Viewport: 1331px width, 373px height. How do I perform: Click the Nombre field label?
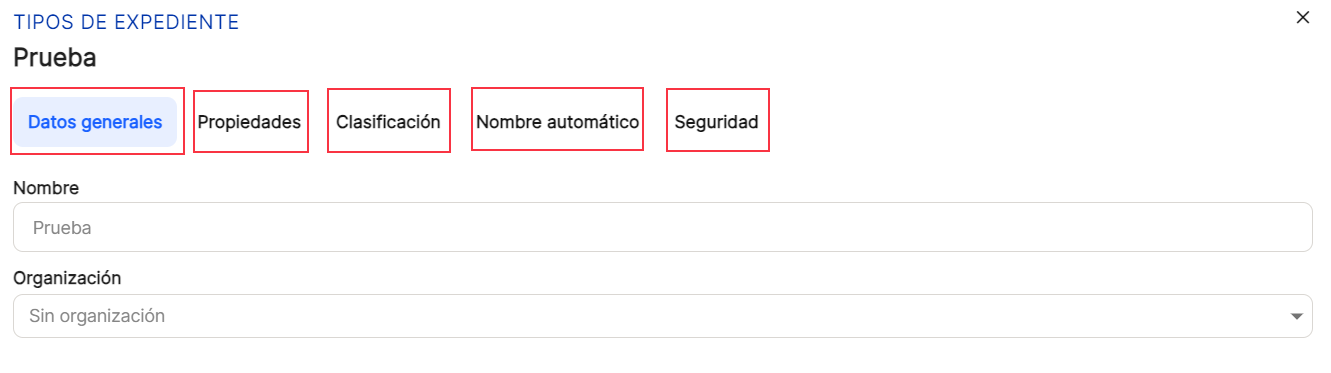click(46, 187)
